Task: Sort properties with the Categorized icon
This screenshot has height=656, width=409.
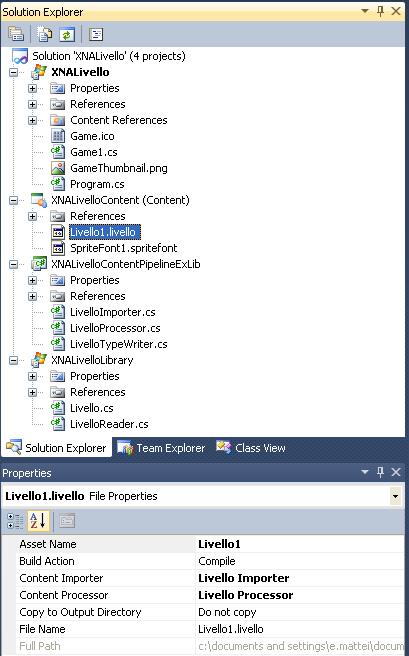Action: click(x=15, y=521)
